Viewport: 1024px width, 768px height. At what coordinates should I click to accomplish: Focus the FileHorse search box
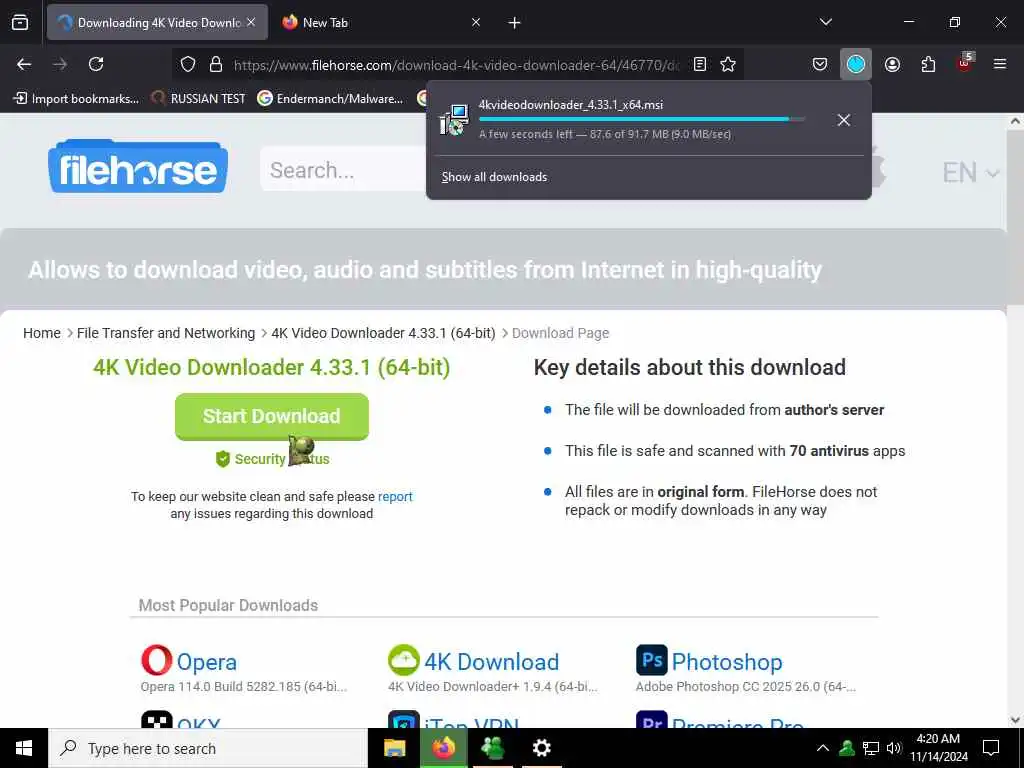343,170
